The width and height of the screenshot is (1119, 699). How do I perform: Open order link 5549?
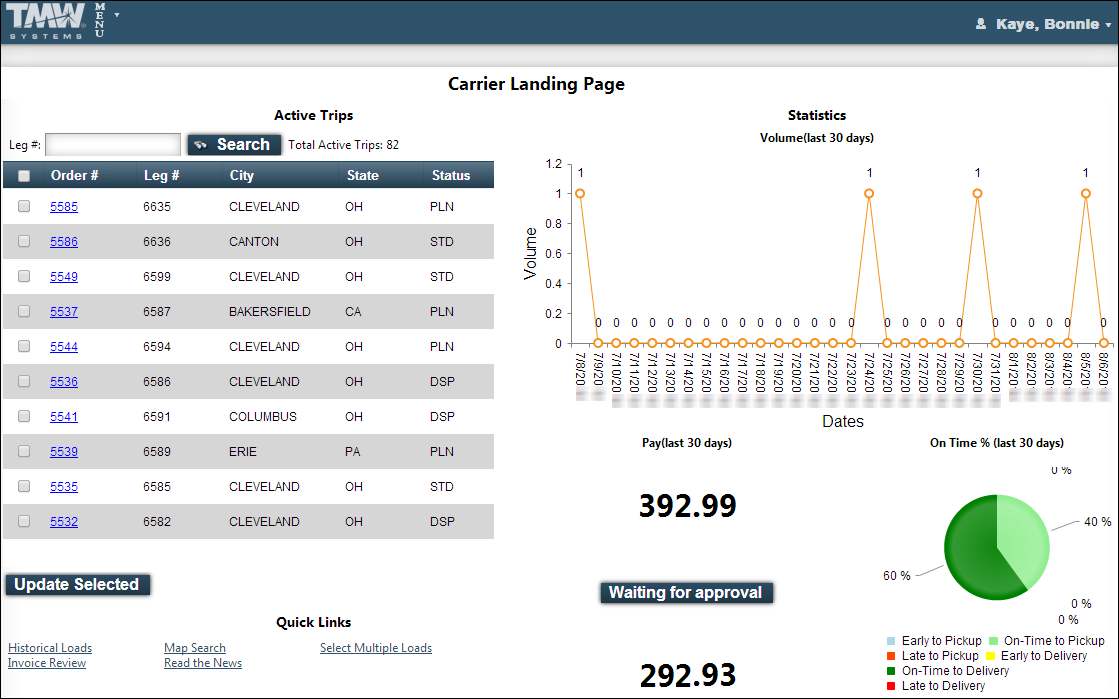pyautogui.click(x=64, y=276)
